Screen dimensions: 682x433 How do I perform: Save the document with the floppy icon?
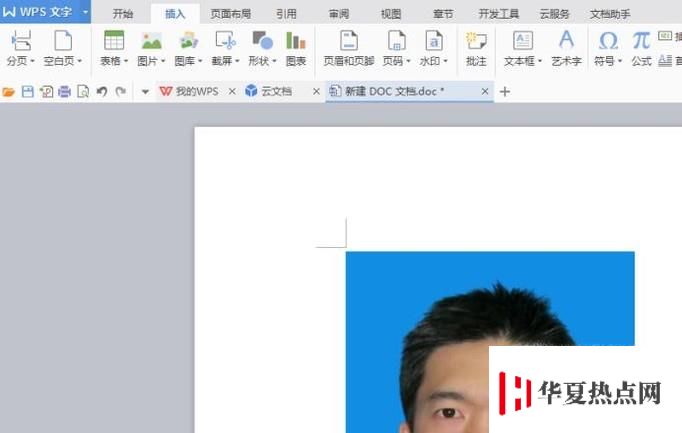click(x=28, y=92)
